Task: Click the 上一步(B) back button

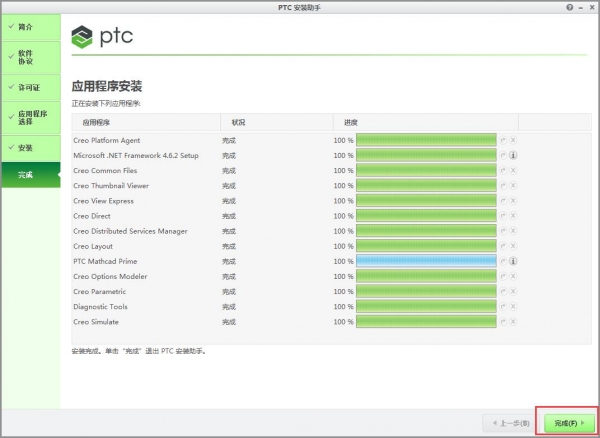Action: [x=511, y=423]
